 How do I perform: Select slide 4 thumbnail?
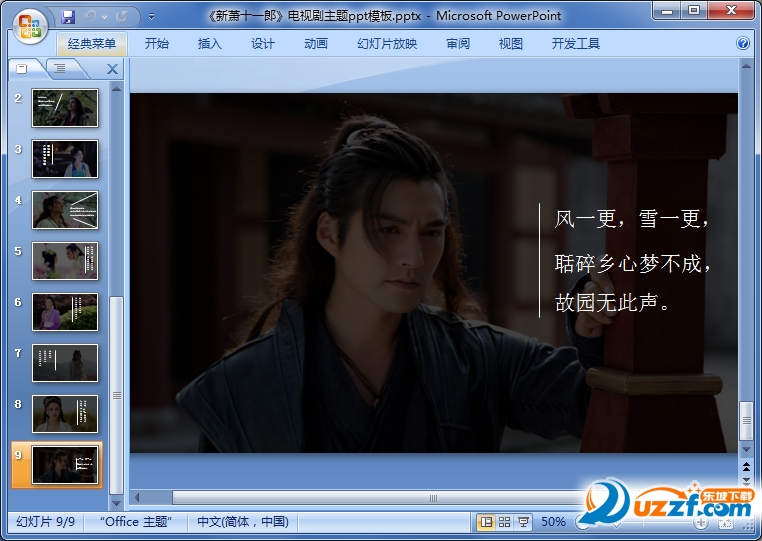(65, 210)
